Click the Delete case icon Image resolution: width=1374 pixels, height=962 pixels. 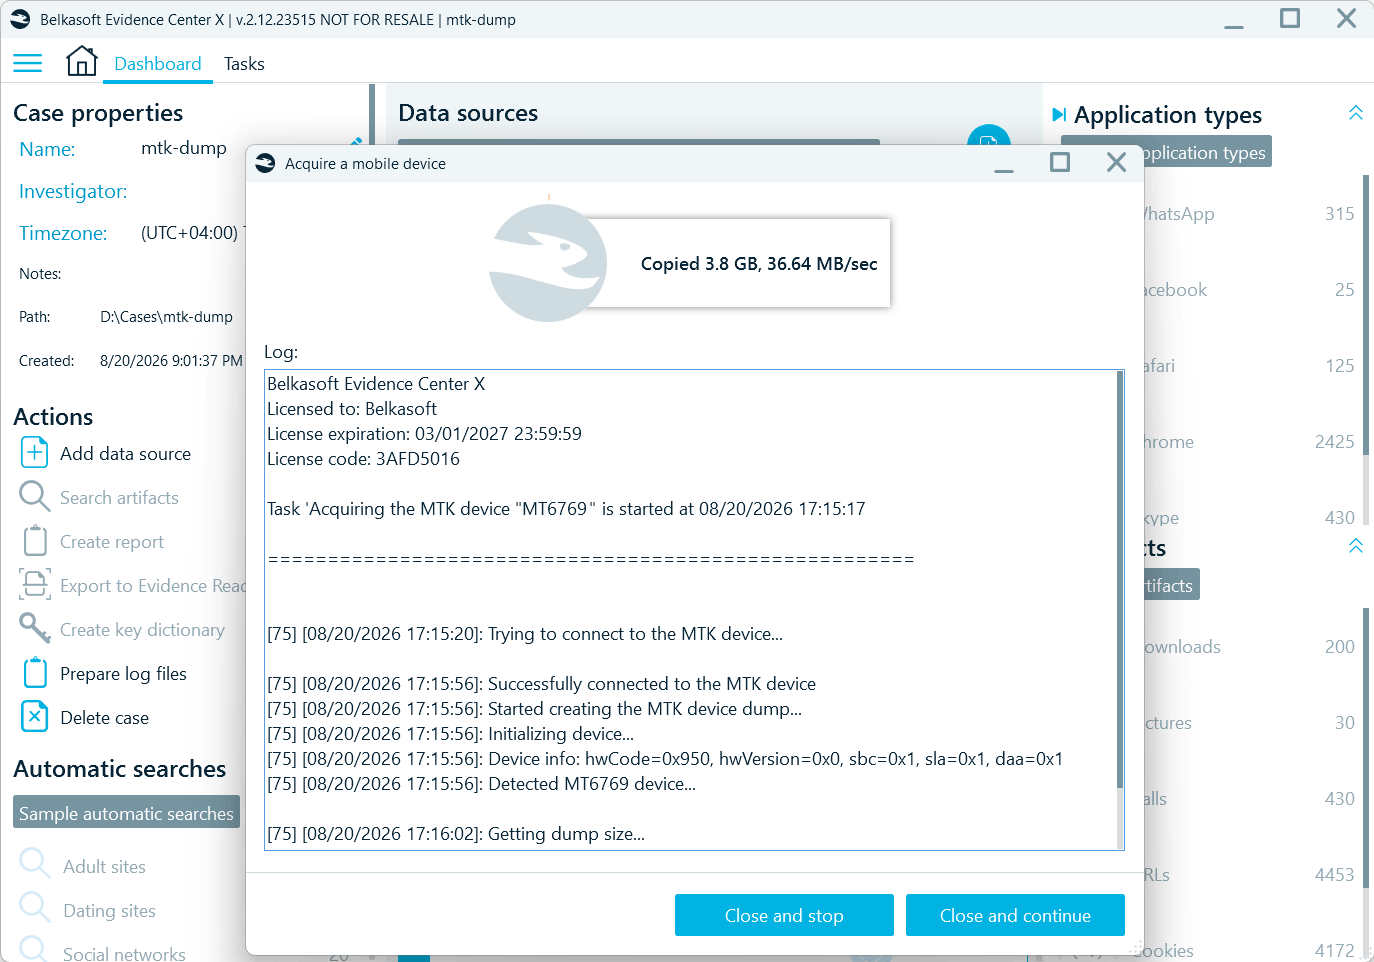click(x=35, y=717)
